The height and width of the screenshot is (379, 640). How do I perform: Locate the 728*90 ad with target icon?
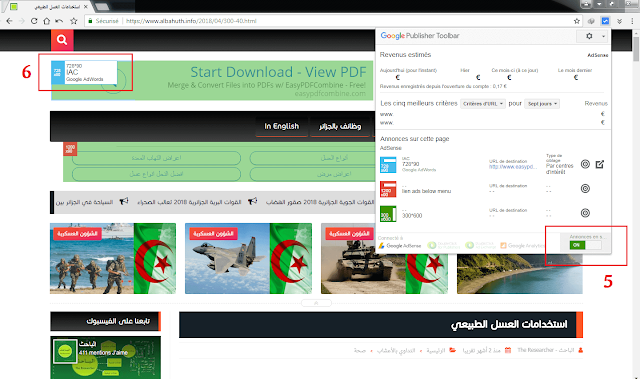coord(585,164)
